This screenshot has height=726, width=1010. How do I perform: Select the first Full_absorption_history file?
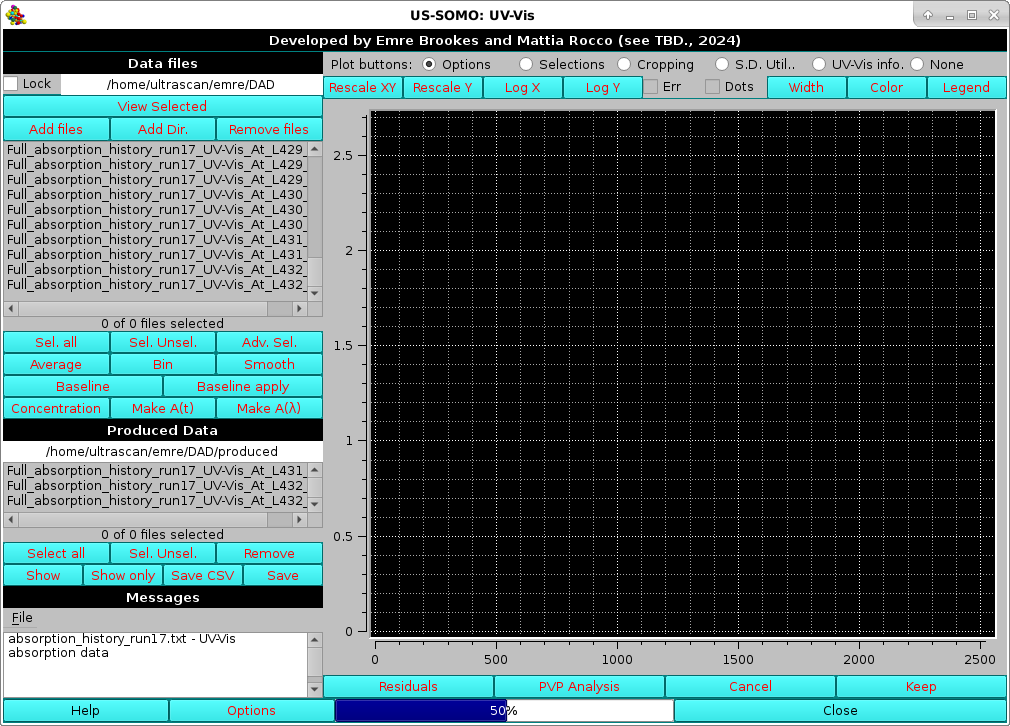[x=150, y=152]
